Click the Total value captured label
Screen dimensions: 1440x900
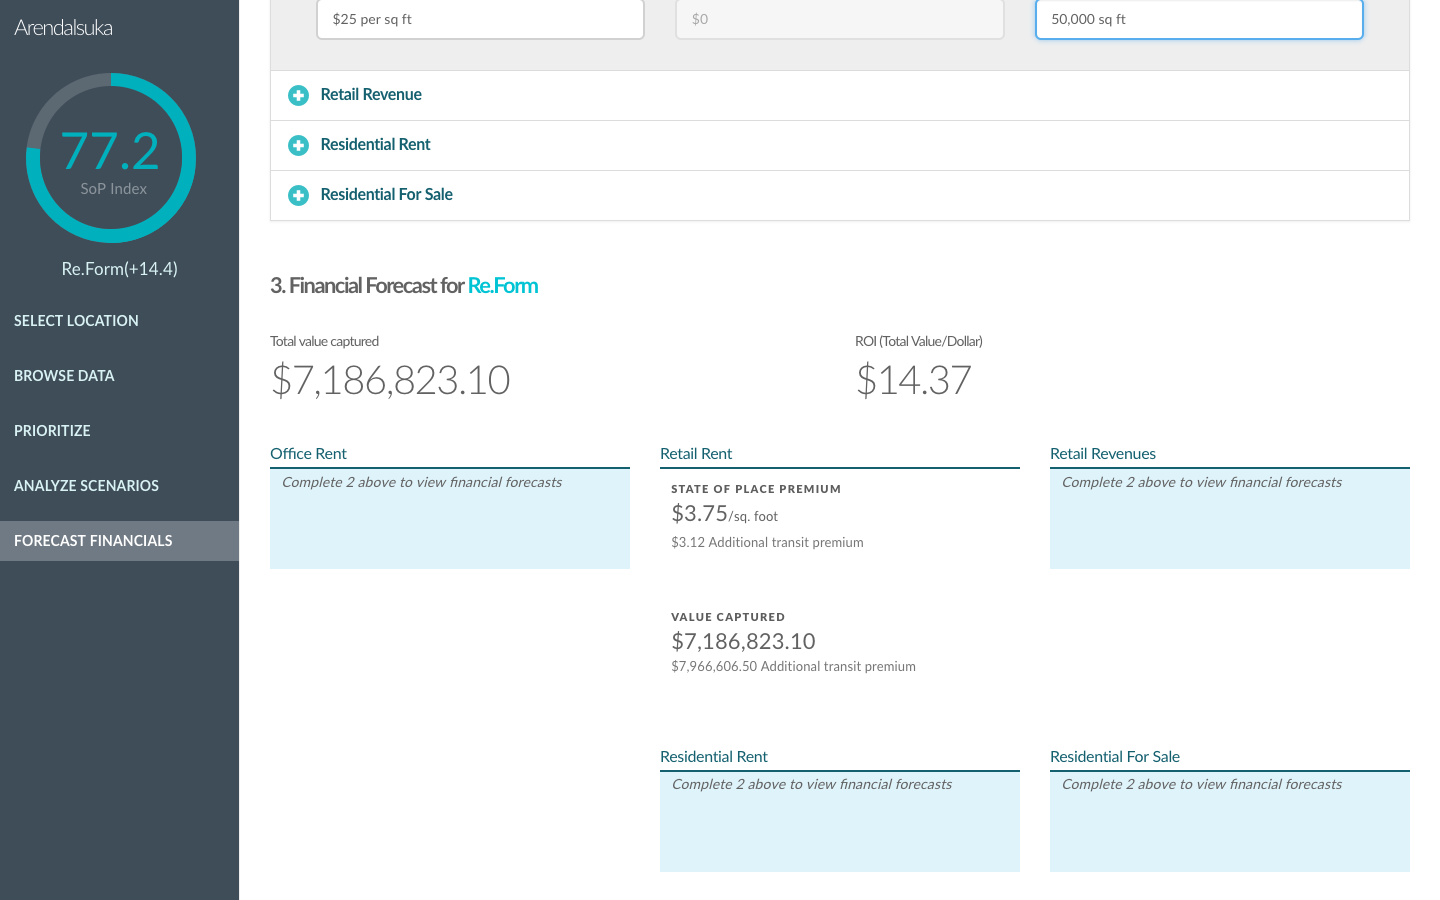pos(325,342)
